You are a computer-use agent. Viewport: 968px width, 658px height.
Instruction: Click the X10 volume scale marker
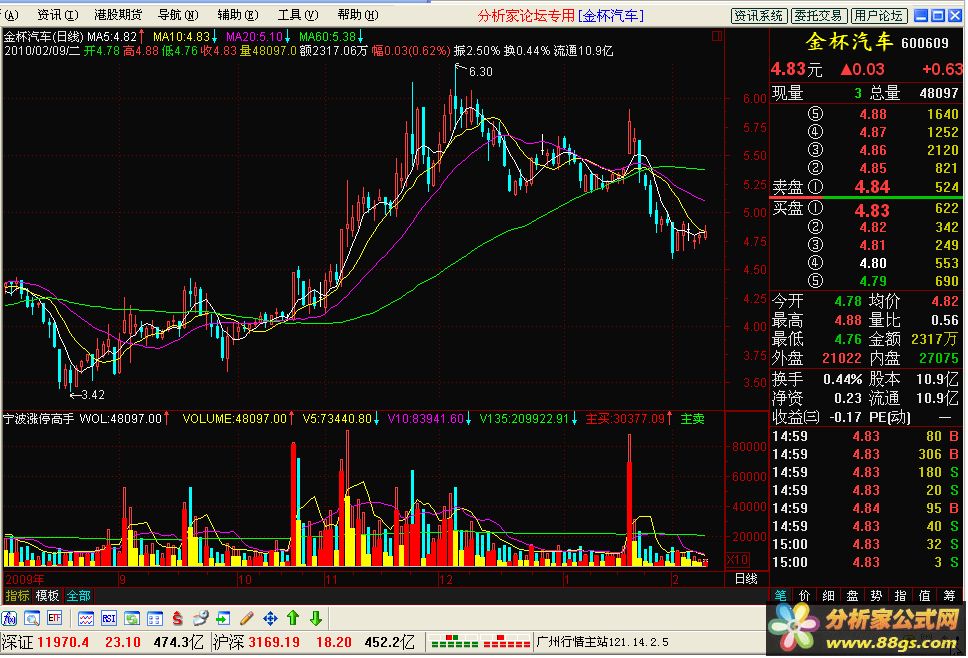click(737, 560)
